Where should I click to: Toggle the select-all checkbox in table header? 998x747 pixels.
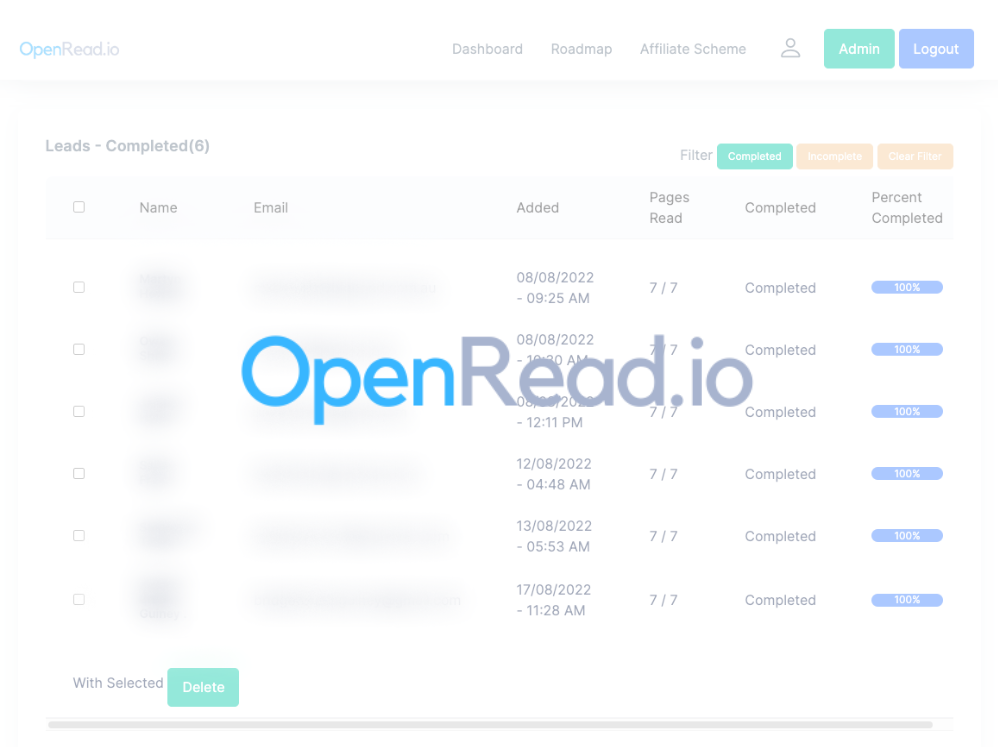[x=79, y=207]
